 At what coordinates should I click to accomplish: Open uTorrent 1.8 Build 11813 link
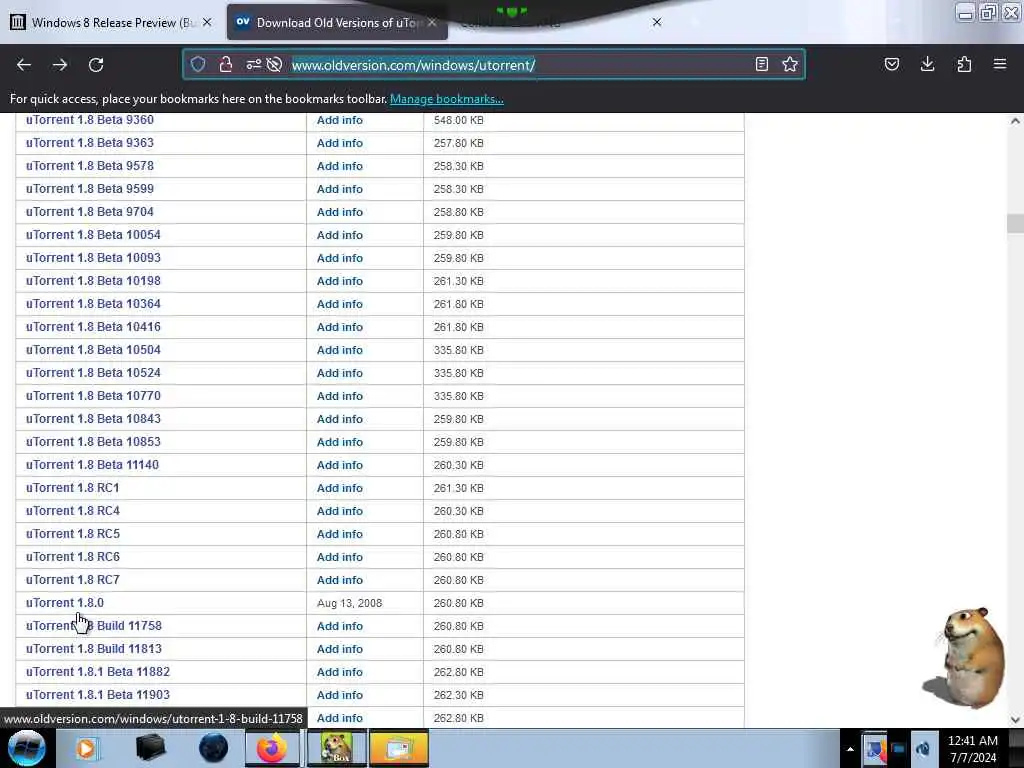click(94, 648)
